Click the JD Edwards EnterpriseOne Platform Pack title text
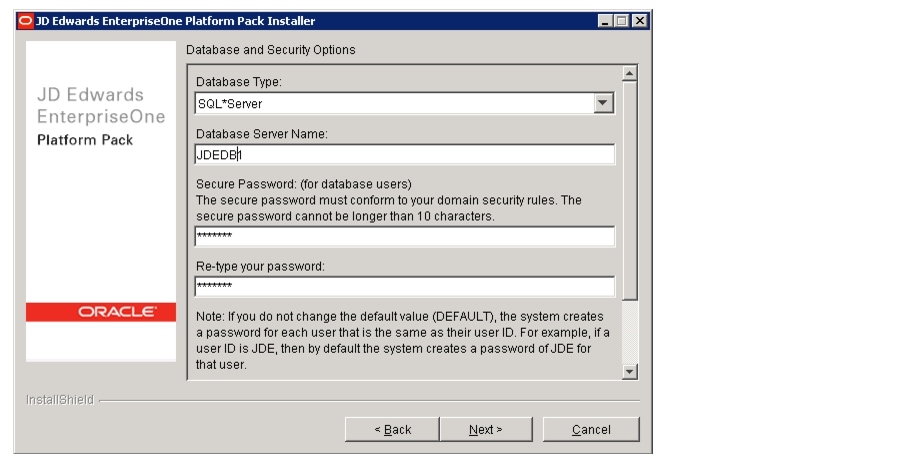This screenshot has height=462, width=900. tap(101, 117)
